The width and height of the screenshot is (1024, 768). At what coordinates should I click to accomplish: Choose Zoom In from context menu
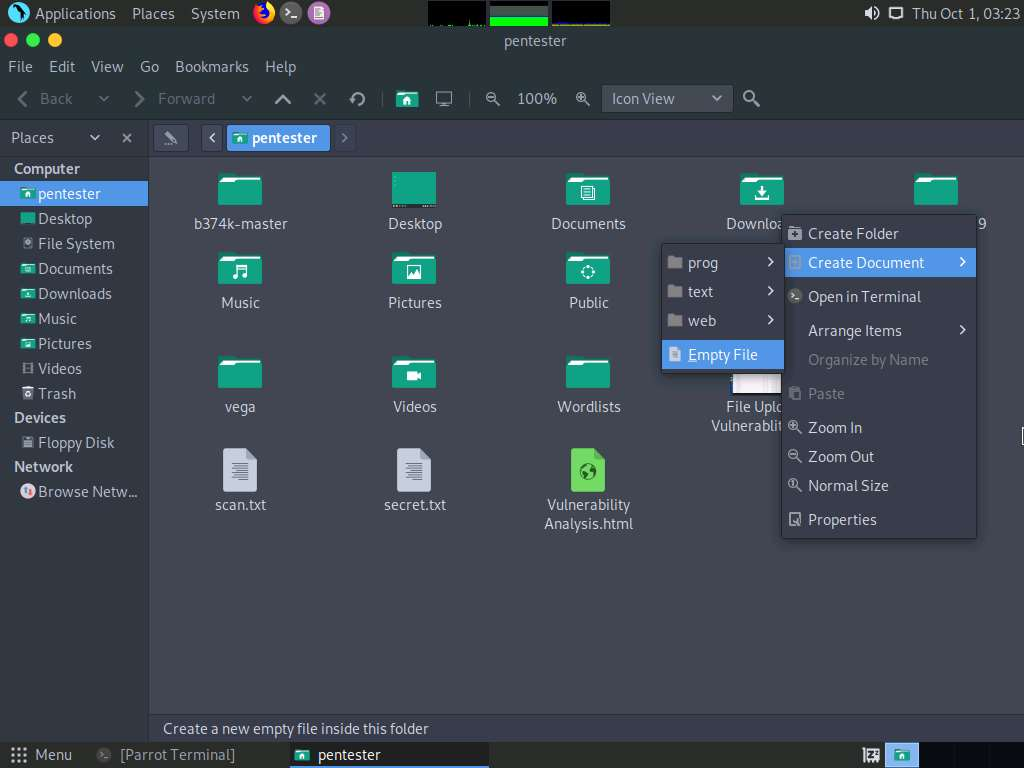pyautogui.click(x=879, y=428)
